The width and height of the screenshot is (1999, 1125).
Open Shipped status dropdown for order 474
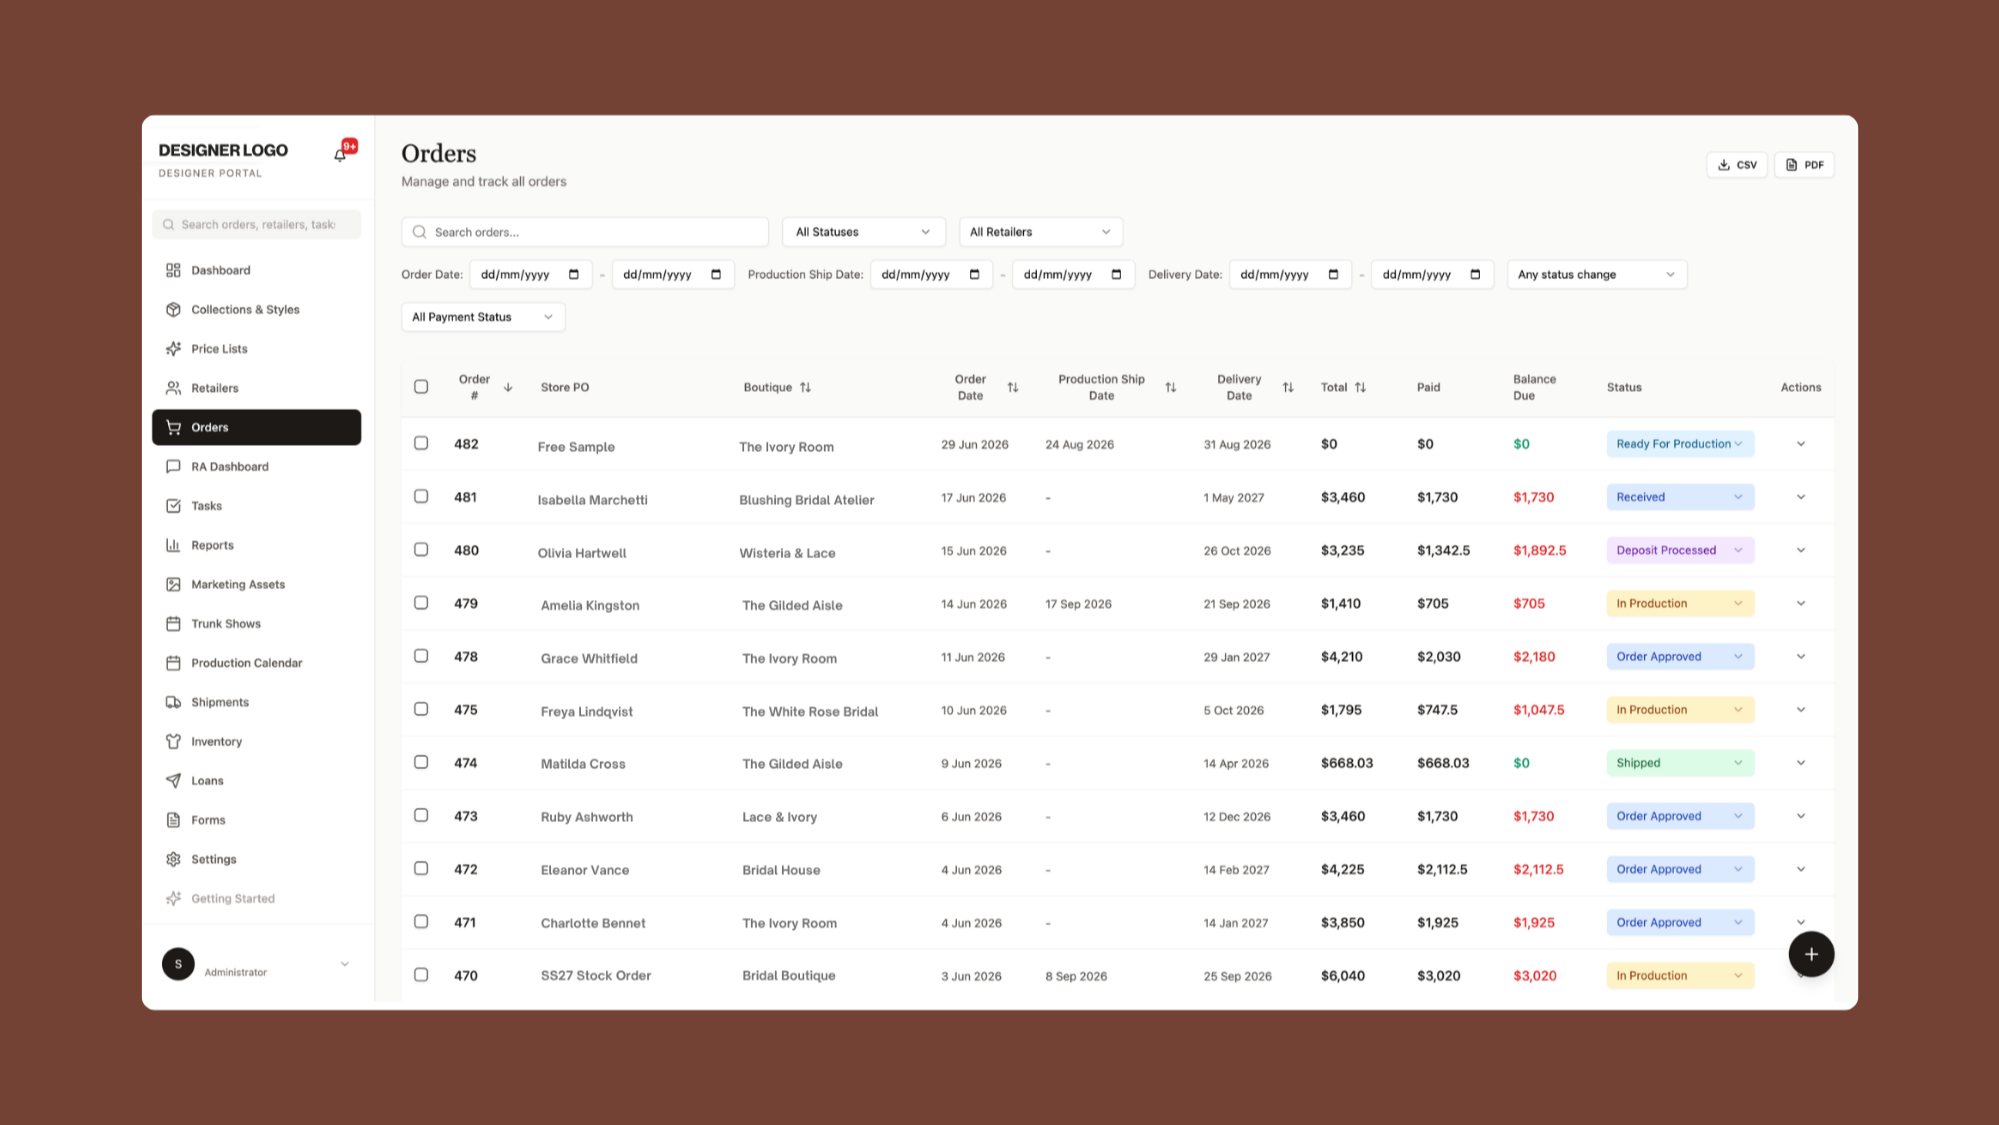[1680, 763]
